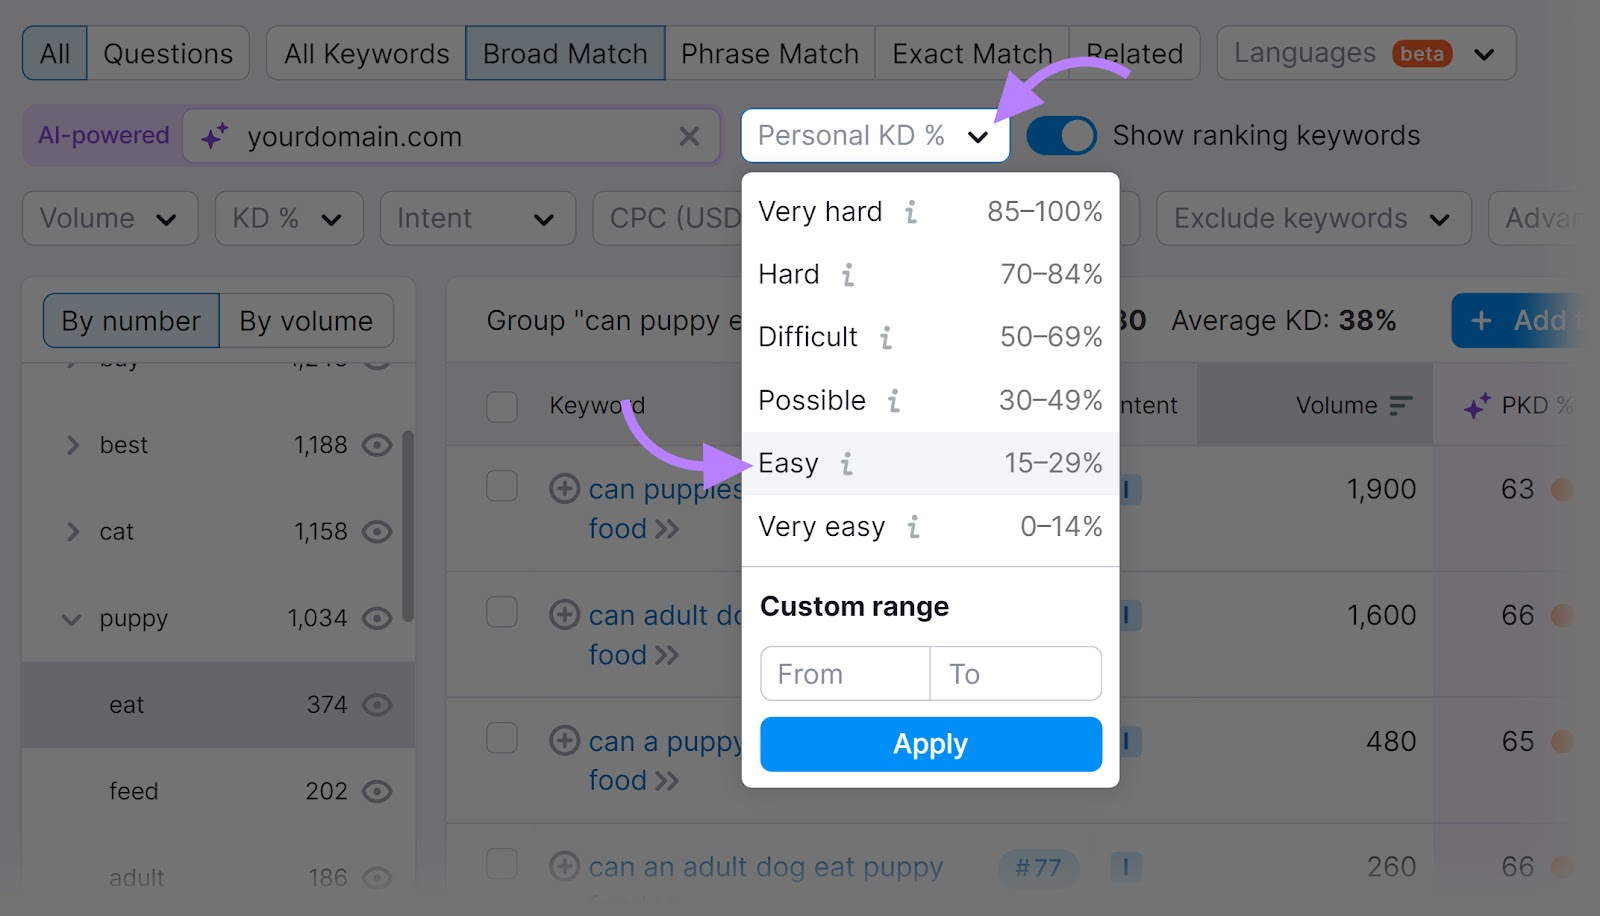The height and width of the screenshot is (916, 1600).
Task: Hide the puppy keyword group via eye icon
Action: point(377,618)
